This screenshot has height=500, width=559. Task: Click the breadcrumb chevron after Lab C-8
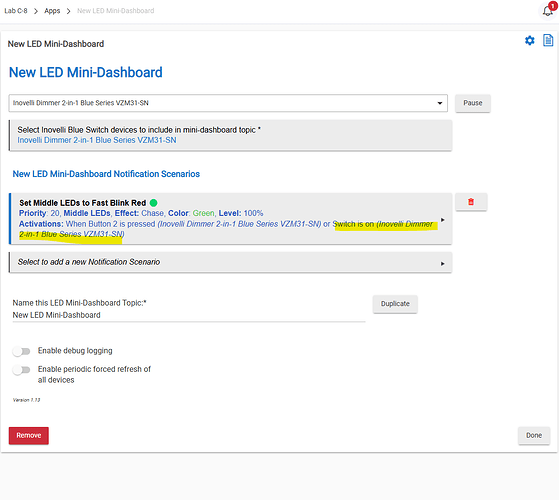pos(36,11)
